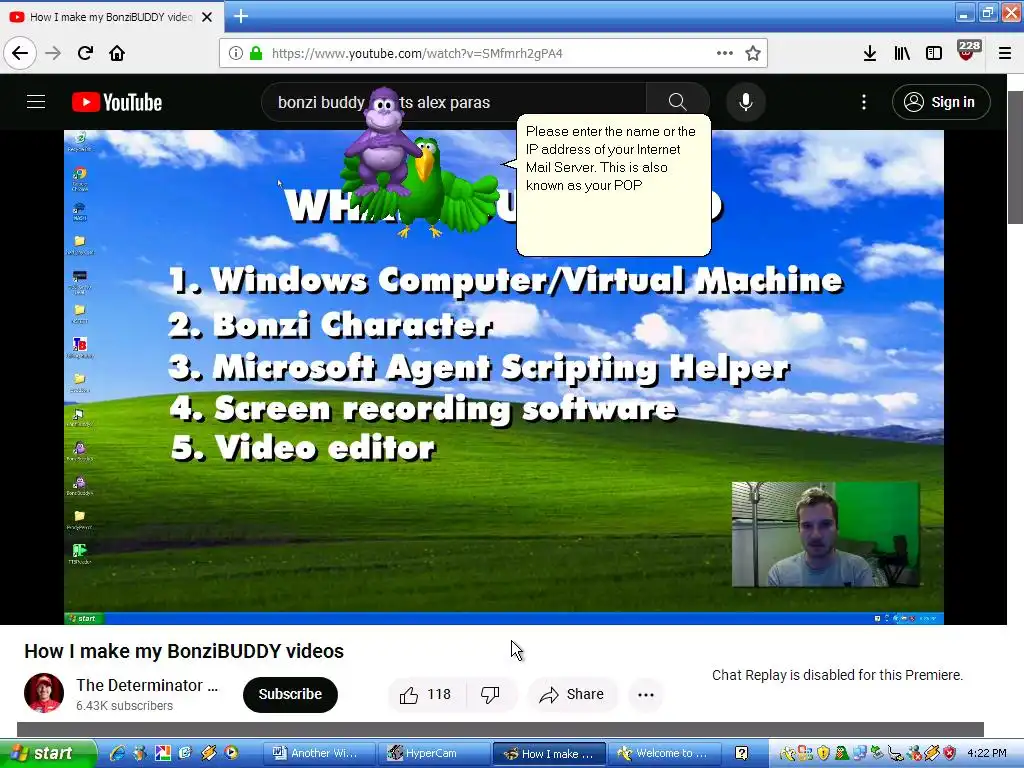Open YouTube settings three-dot menu
This screenshot has width=1024, height=768.
(863, 102)
